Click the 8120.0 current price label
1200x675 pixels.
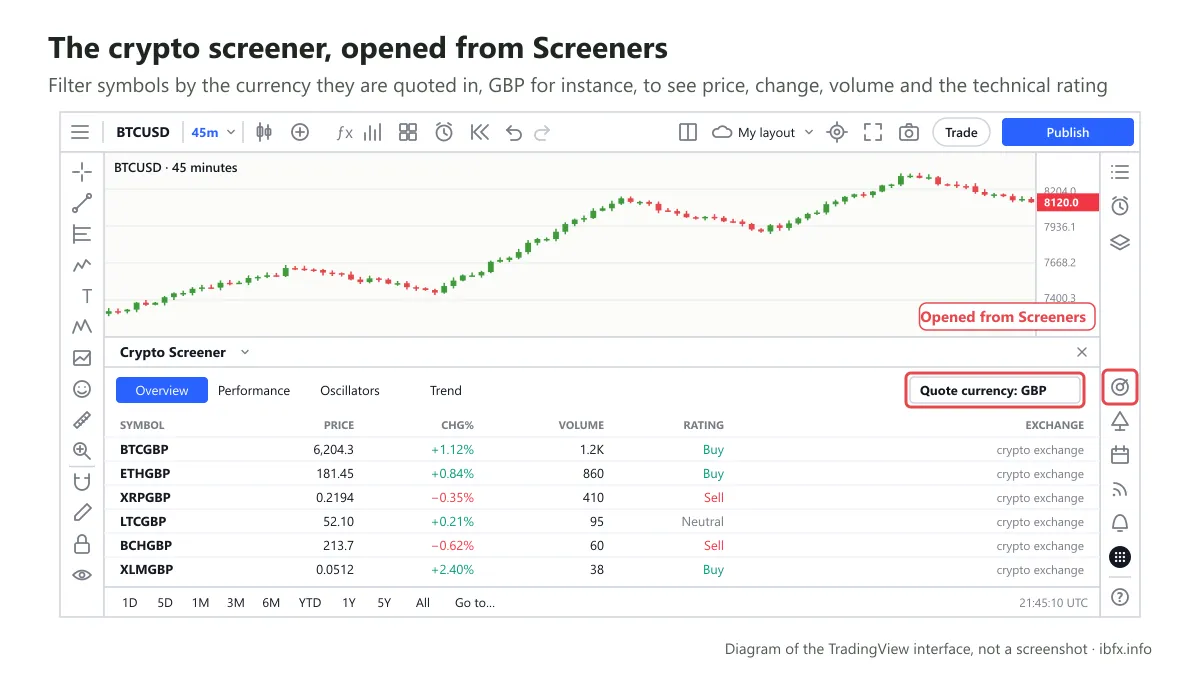pos(1067,203)
